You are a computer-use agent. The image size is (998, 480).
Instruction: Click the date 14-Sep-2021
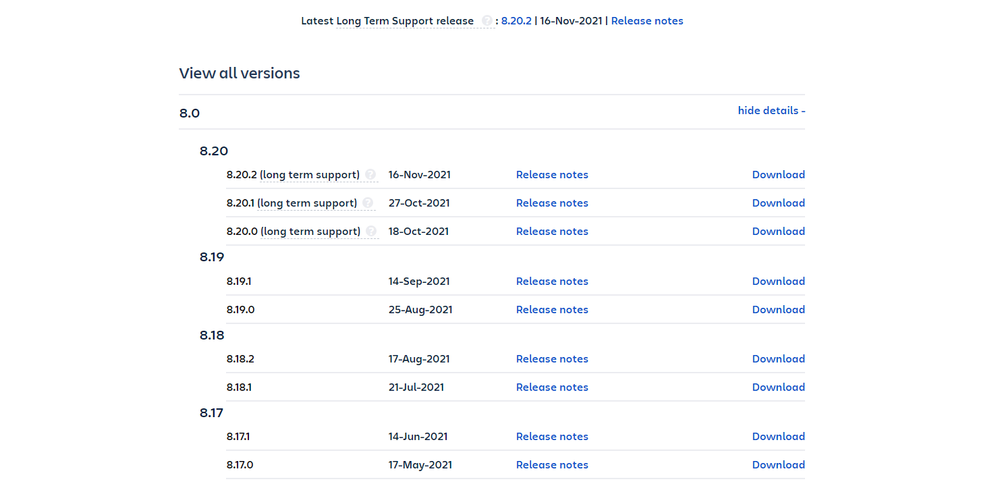pyautogui.click(x=419, y=281)
